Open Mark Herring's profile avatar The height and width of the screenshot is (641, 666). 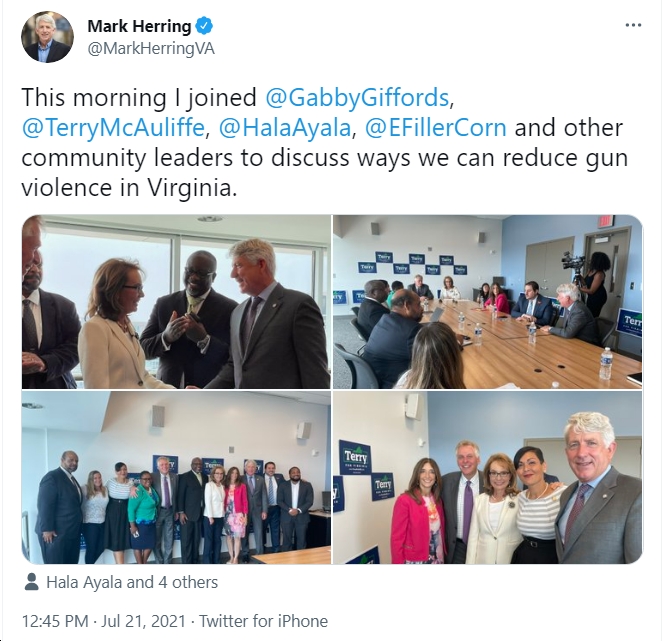(48, 37)
